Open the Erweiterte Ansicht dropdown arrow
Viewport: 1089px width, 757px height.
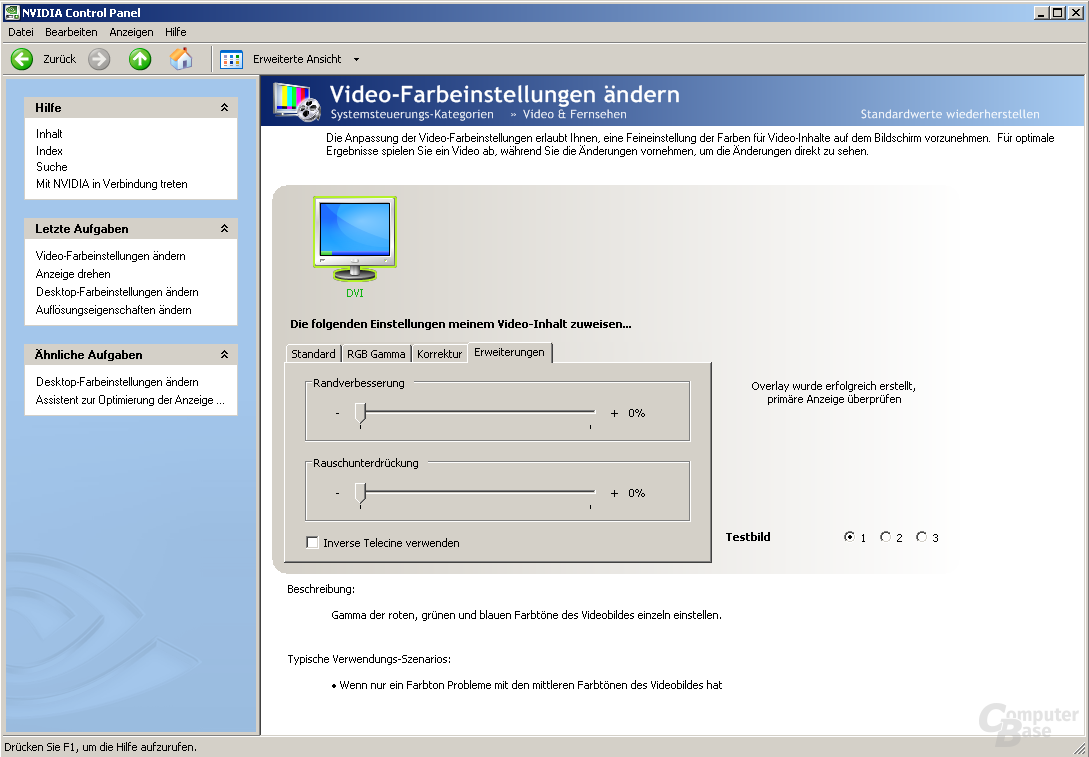[356, 60]
